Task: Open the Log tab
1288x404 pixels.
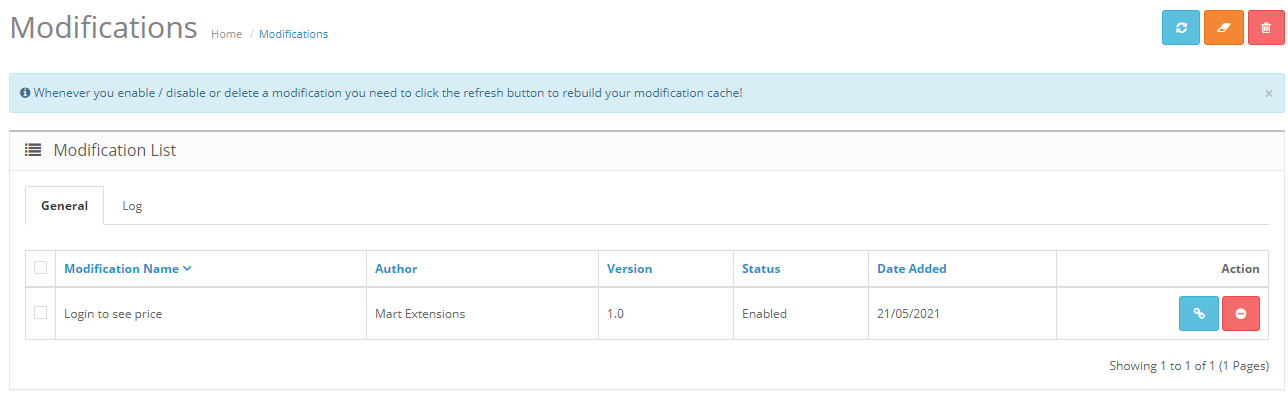Action: click(132, 206)
